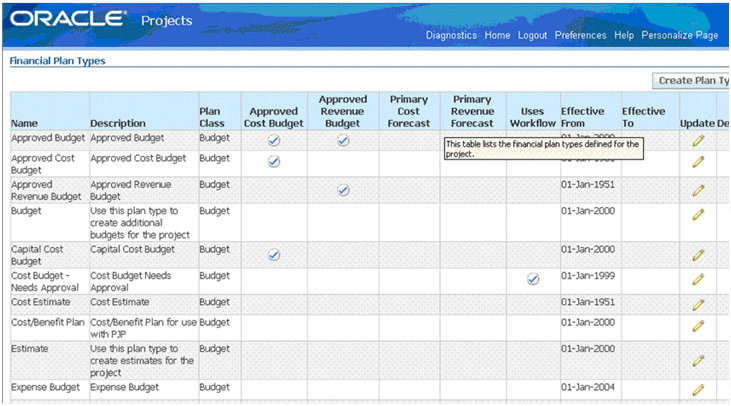
Task: Click description 'Cost/Benefit Plan for use with PJP'
Action: click(x=143, y=328)
